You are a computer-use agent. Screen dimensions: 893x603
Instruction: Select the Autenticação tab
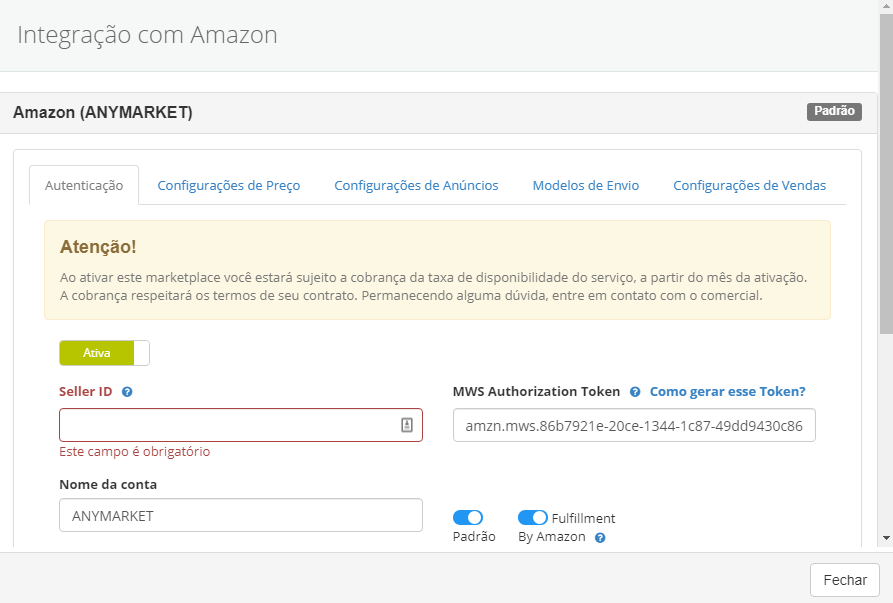click(84, 186)
